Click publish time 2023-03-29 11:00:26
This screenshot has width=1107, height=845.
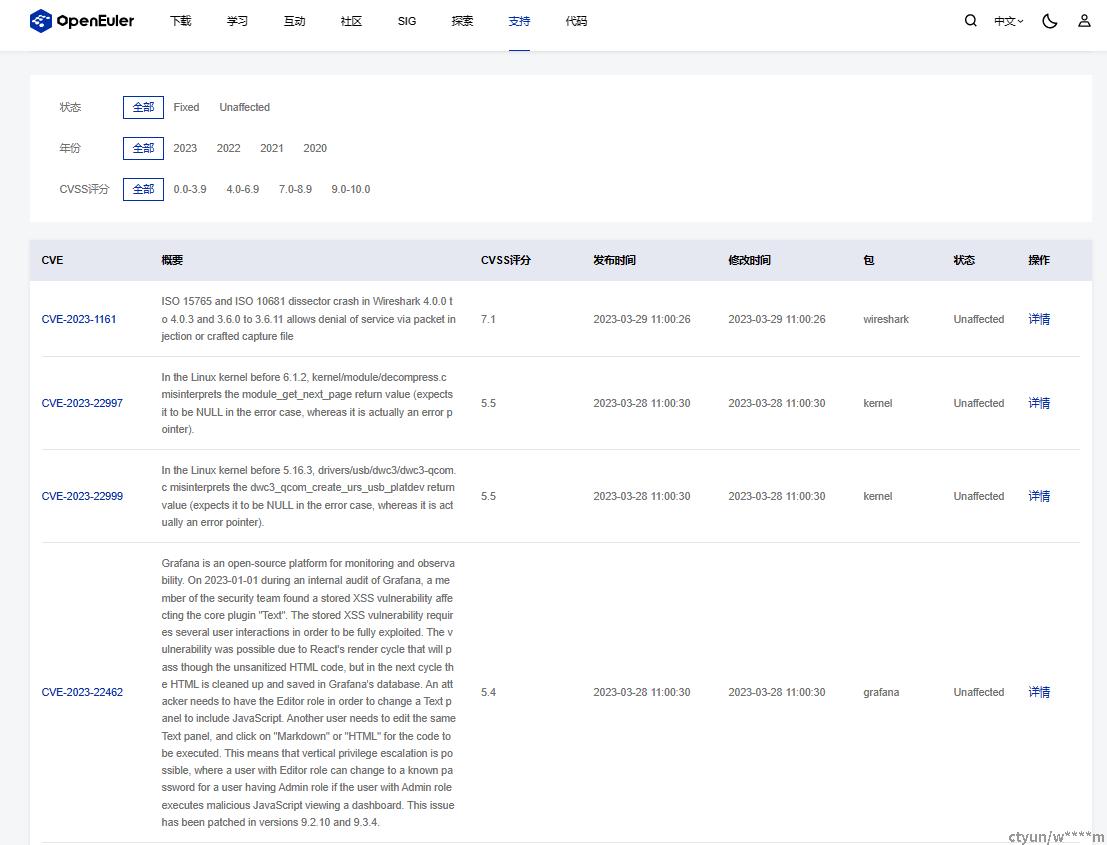point(642,319)
